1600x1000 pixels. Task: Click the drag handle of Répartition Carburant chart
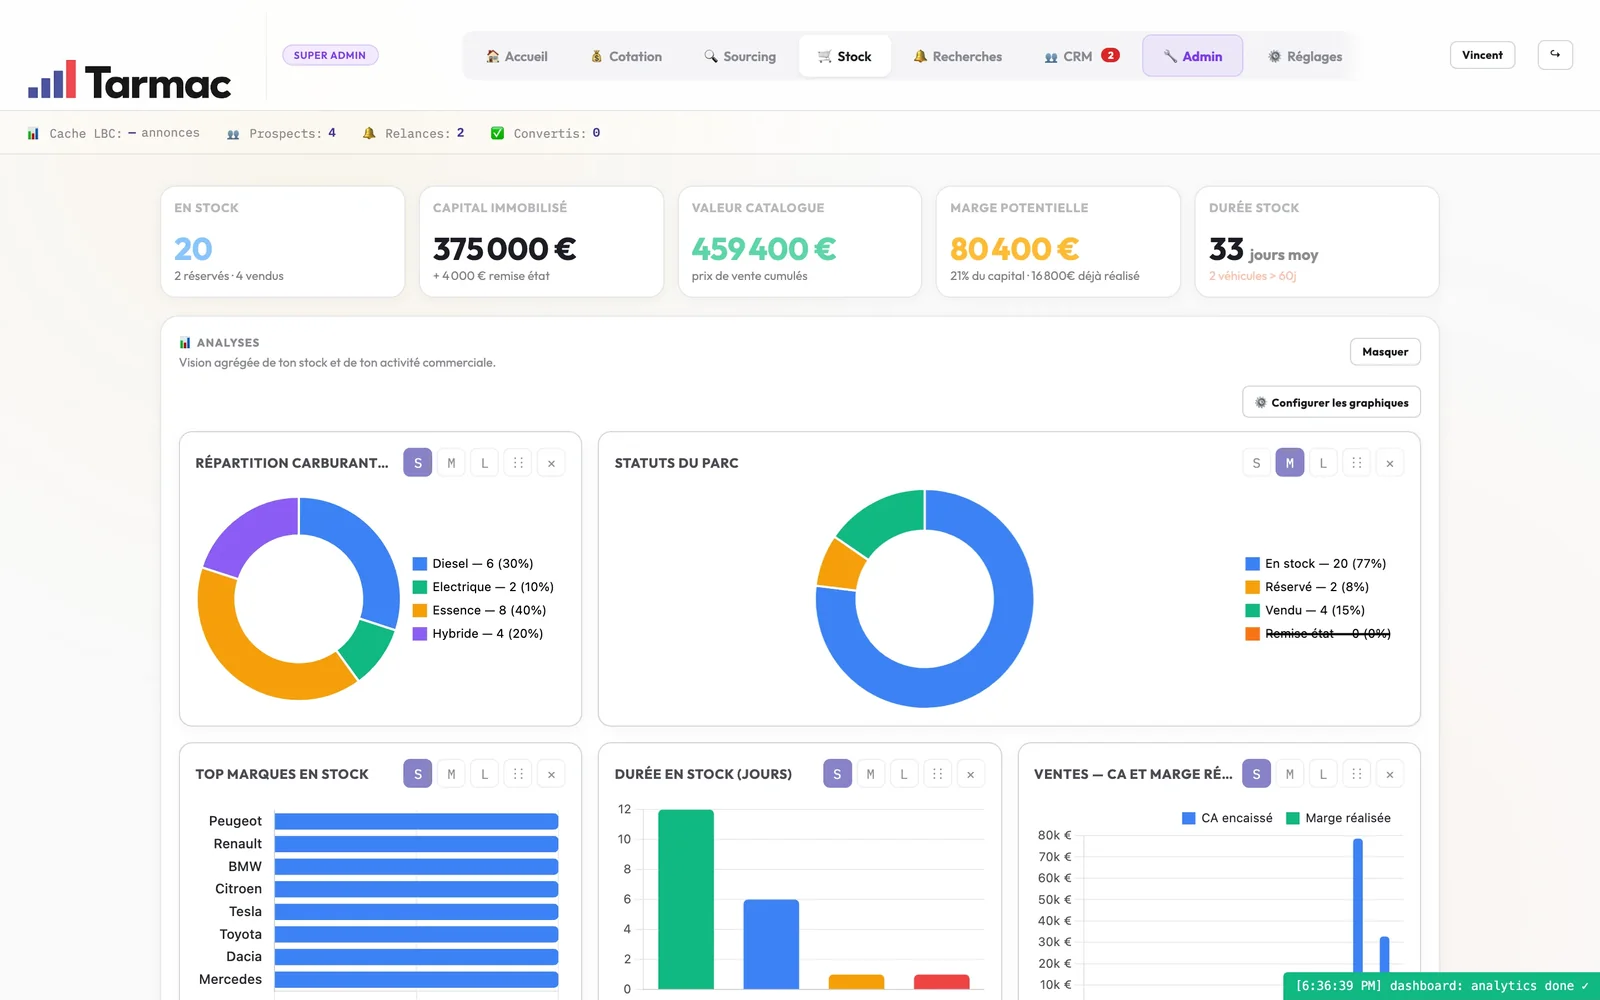click(518, 463)
